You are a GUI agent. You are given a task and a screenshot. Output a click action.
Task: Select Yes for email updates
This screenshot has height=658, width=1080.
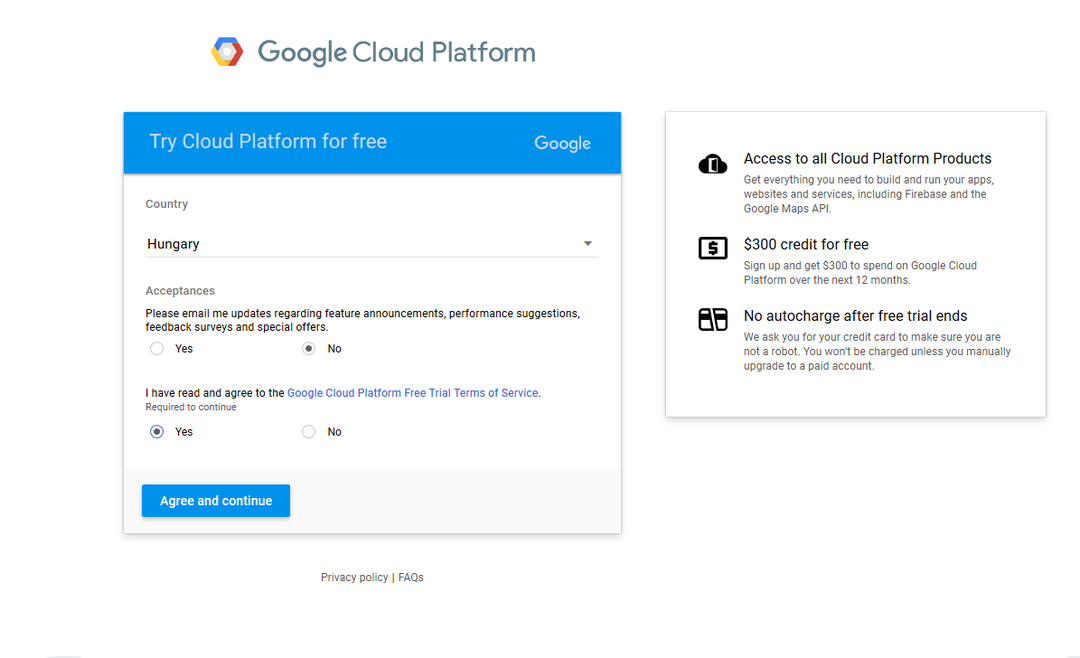pos(157,349)
